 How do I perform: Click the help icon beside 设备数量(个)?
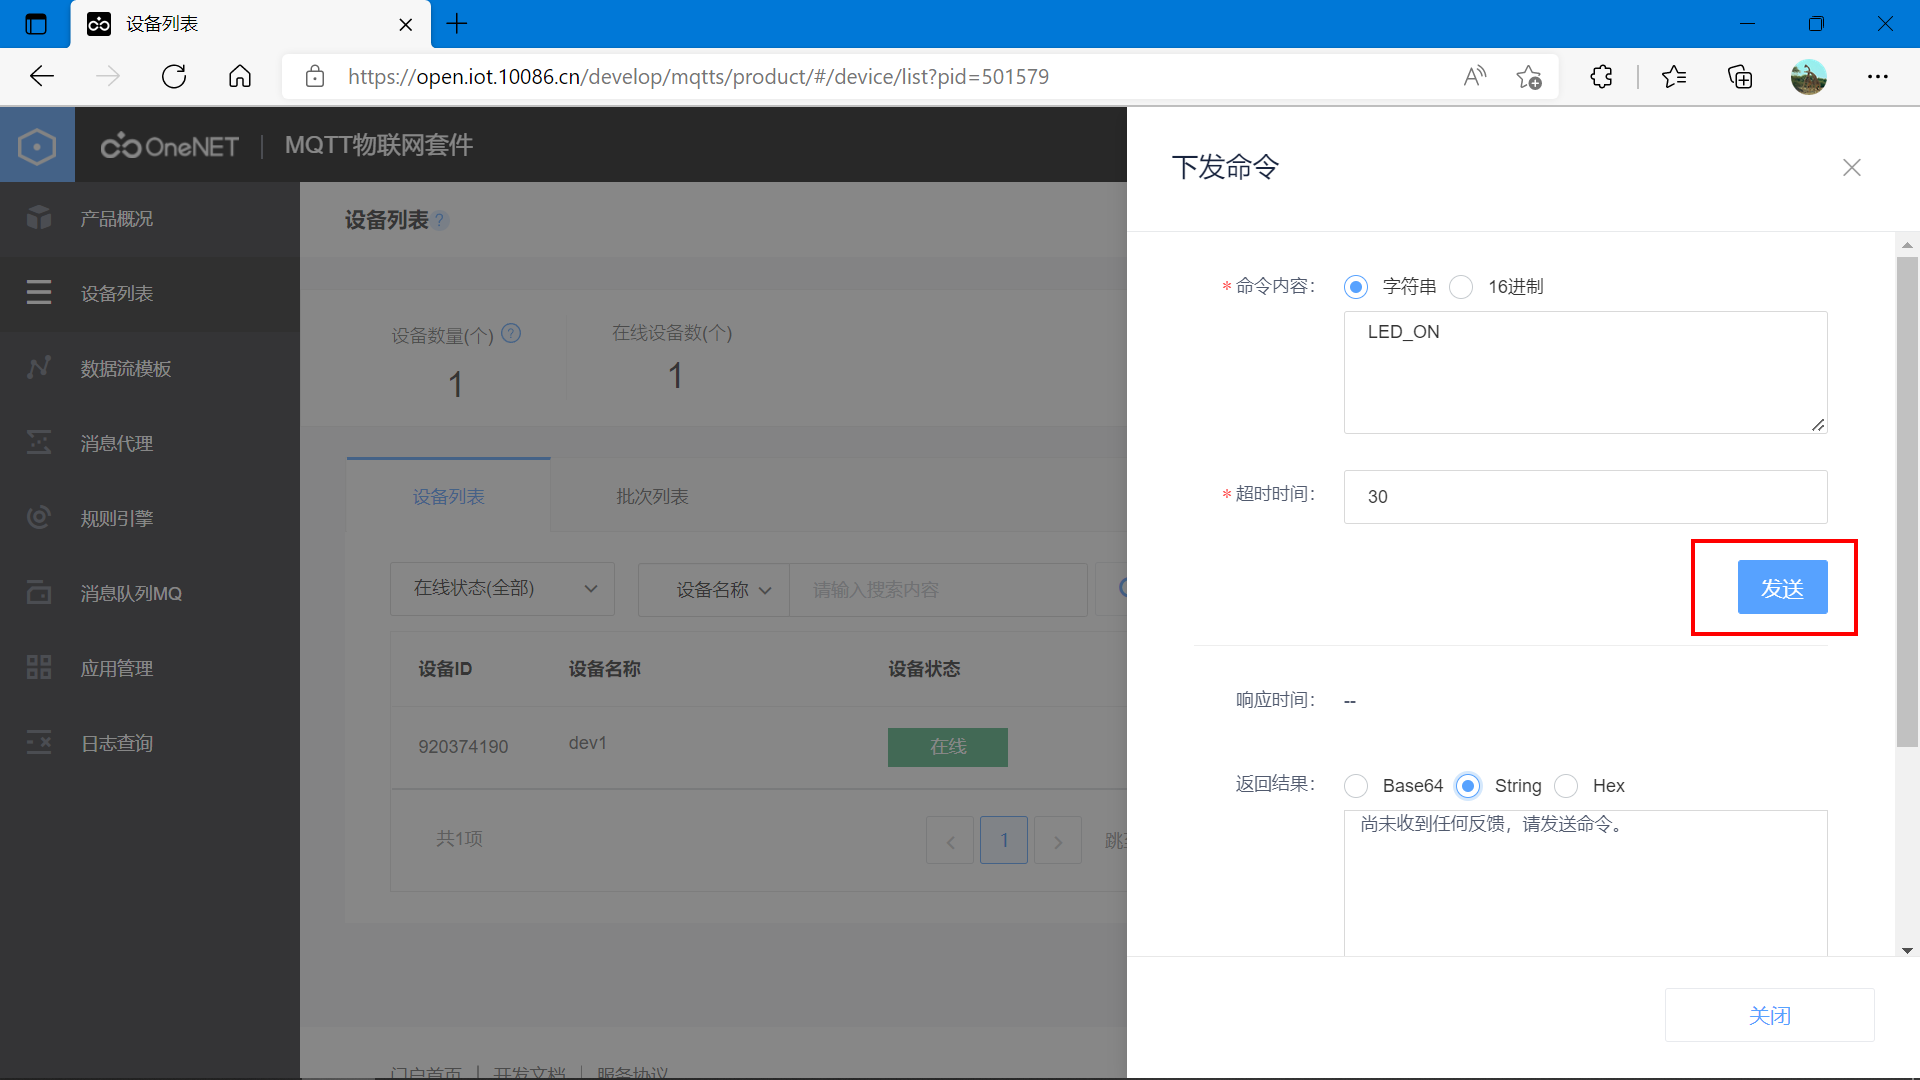coord(511,334)
